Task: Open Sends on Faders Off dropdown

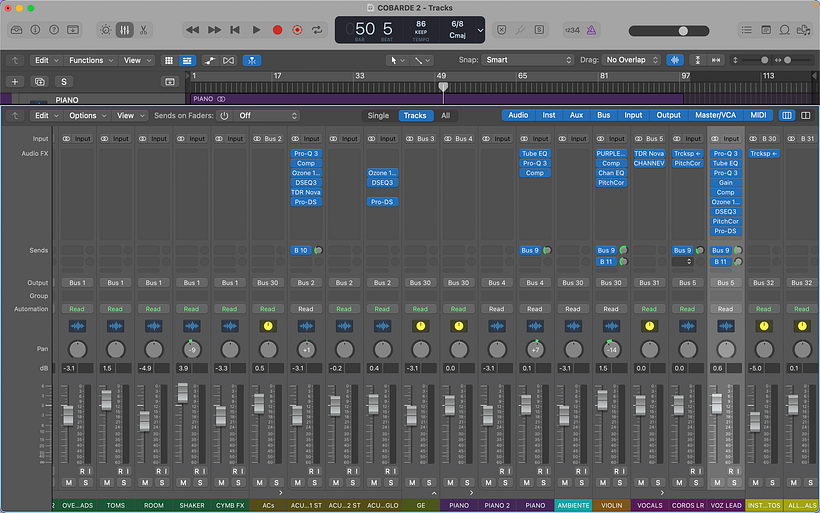Action: tap(267, 116)
